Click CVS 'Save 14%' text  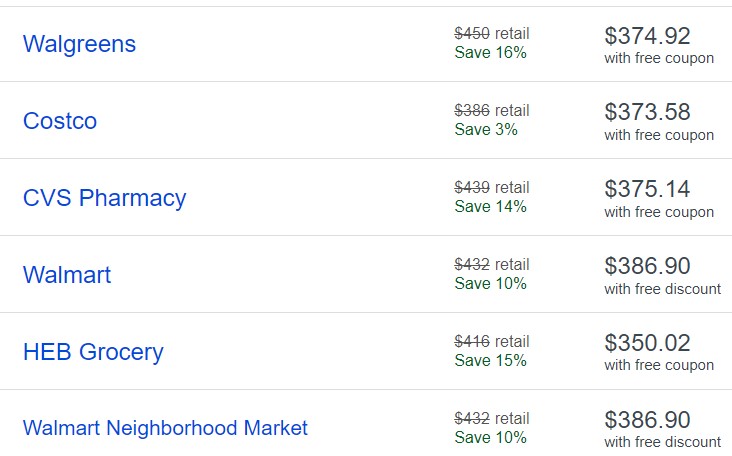[x=491, y=206]
